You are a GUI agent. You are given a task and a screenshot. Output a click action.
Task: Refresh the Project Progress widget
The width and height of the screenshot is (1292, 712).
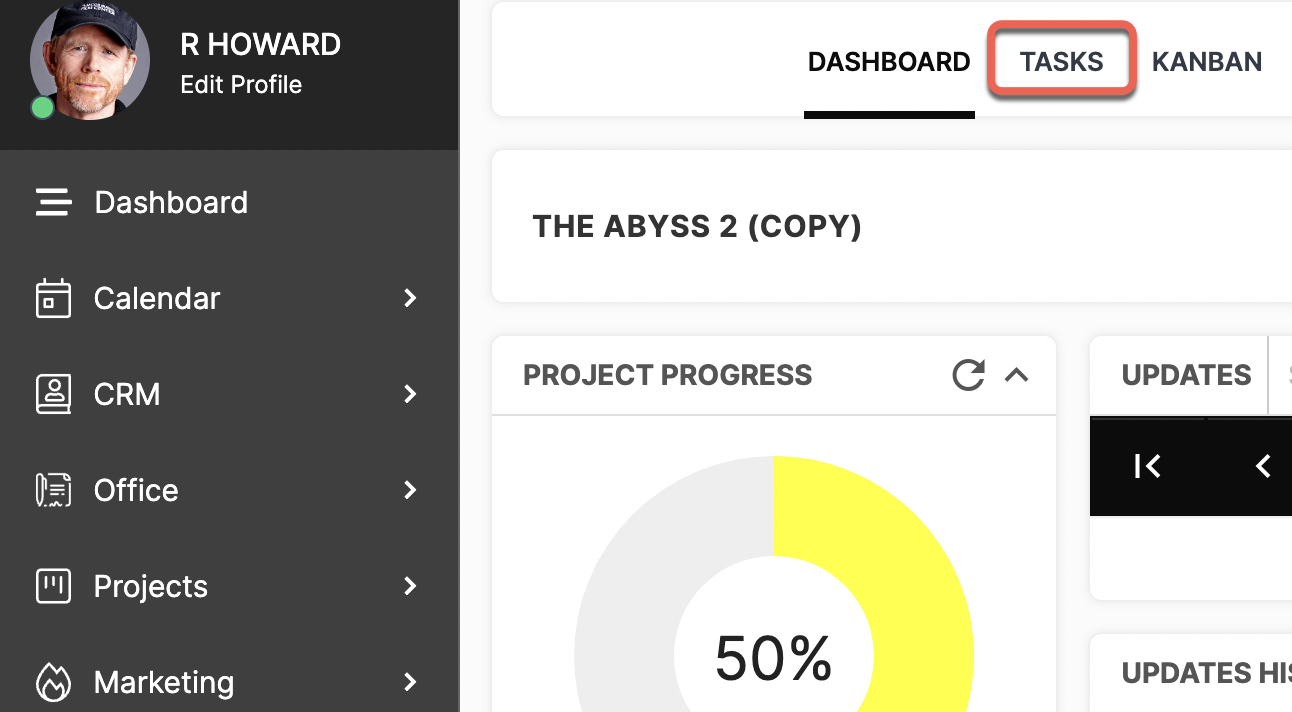pyautogui.click(x=968, y=375)
